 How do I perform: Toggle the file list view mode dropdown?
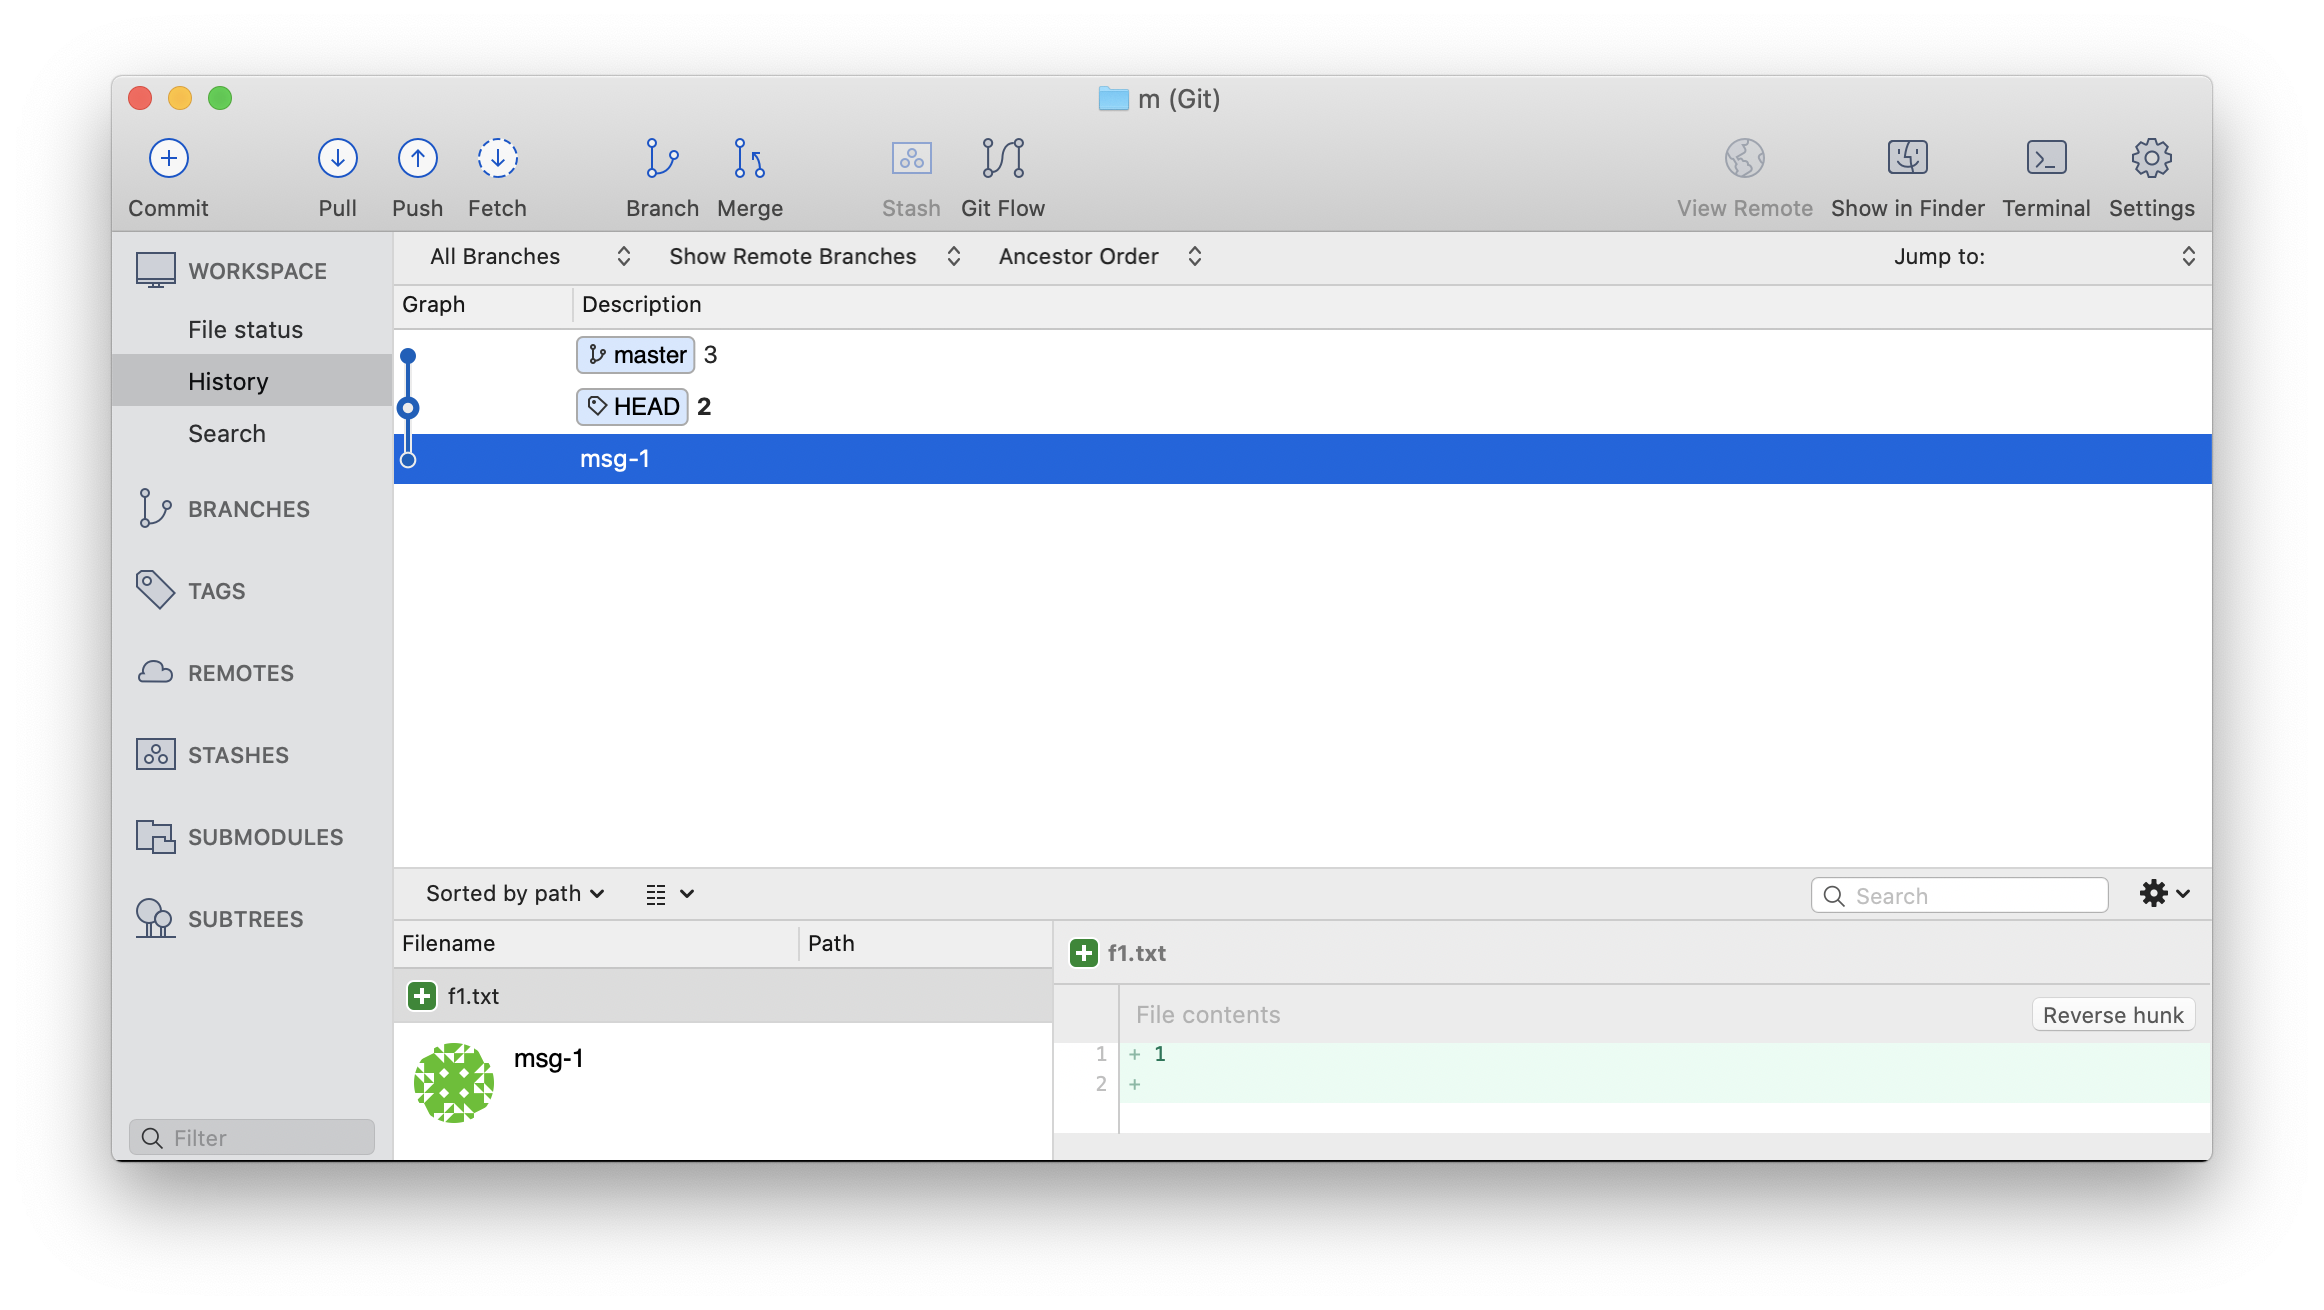(669, 894)
